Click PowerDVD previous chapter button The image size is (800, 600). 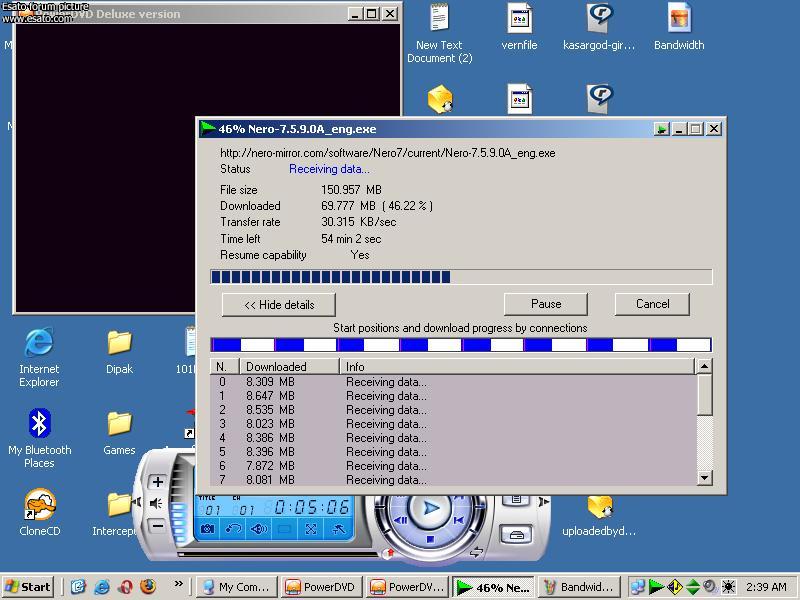click(x=458, y=520)
